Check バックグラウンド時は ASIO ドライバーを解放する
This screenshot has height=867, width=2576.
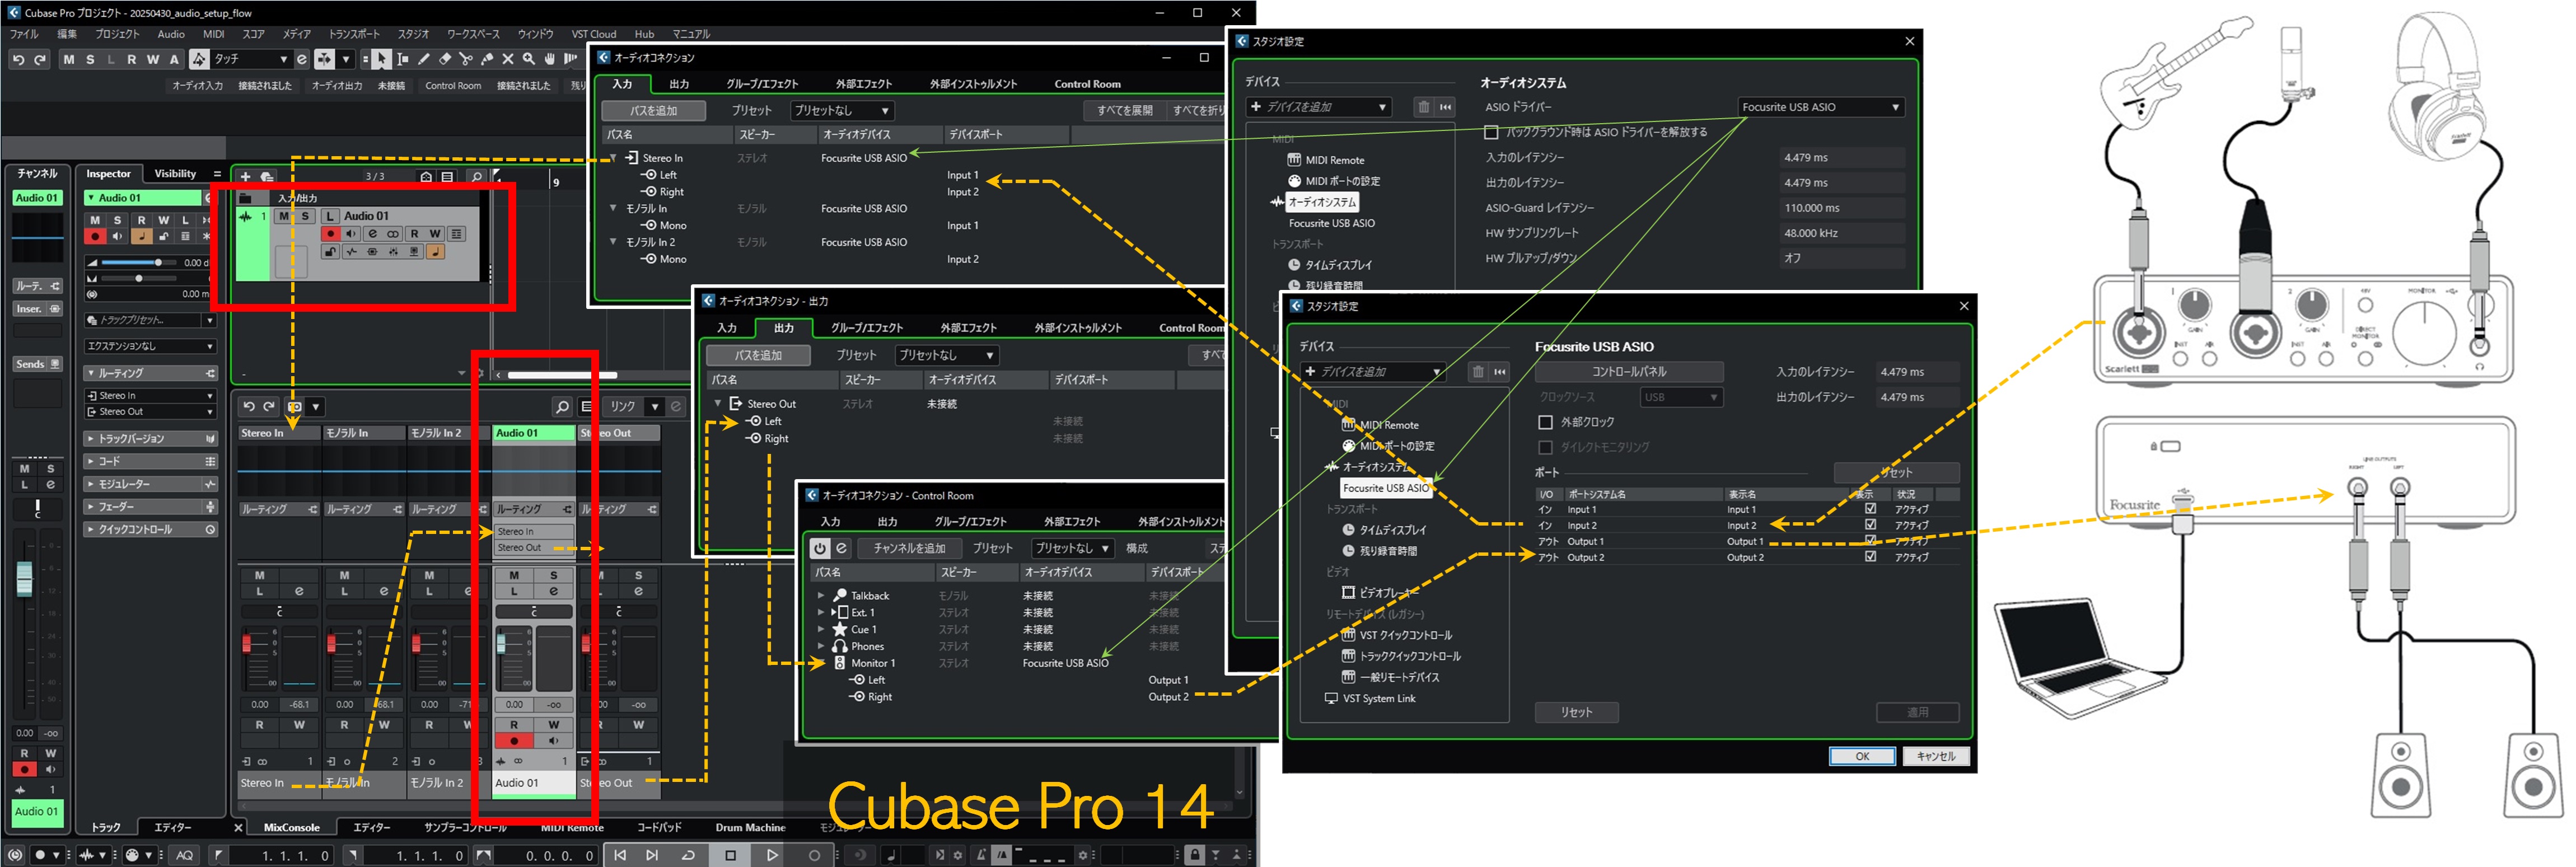pos(1491,132)
